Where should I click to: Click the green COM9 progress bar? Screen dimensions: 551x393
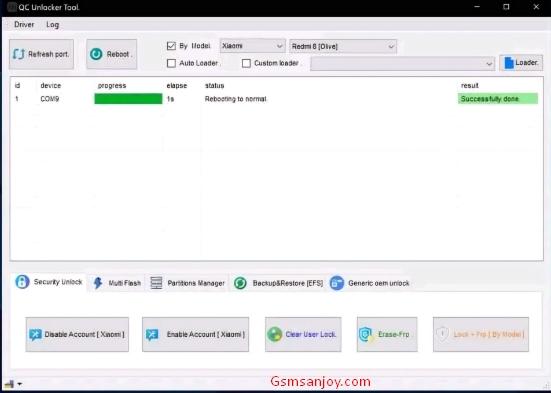128,99
